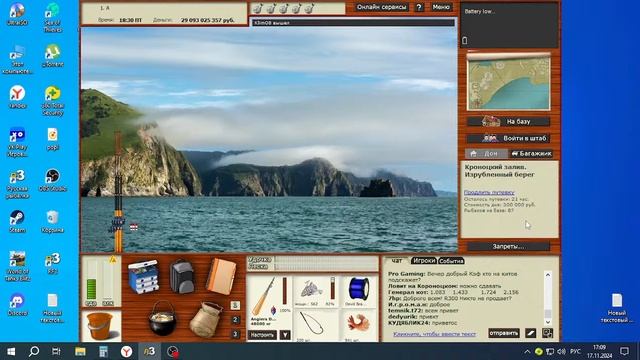Click chat scrollbar down arrow
The width and height of the screenshot is (640, 360).
point(548,322)
